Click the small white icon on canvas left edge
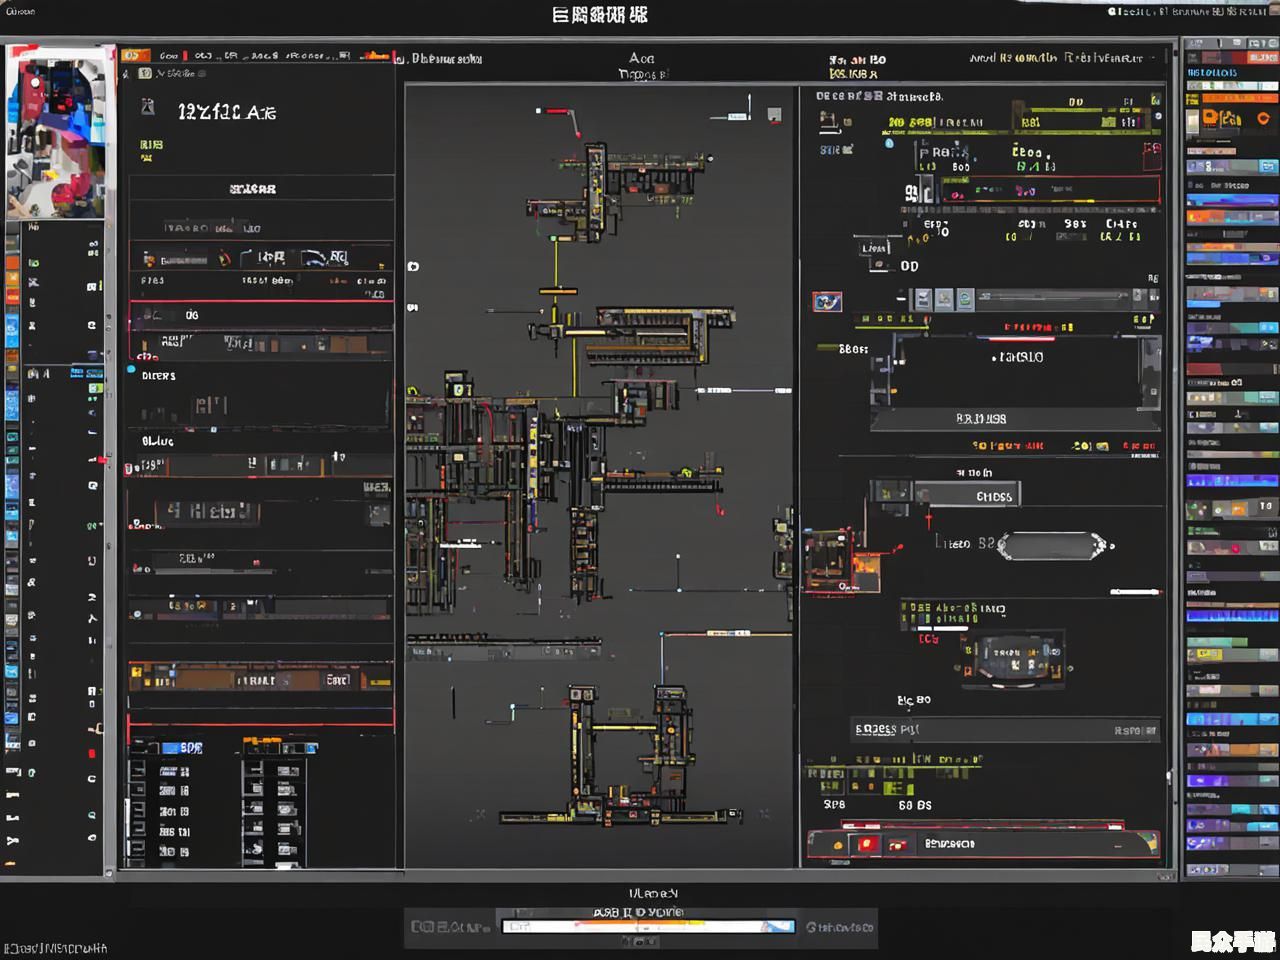The width and height of the screenshot is (1280, 960). (x=413, y=266)
